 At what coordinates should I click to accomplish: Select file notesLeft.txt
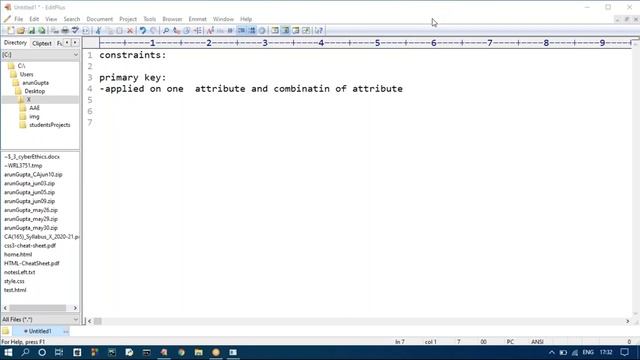pos(20,272)
